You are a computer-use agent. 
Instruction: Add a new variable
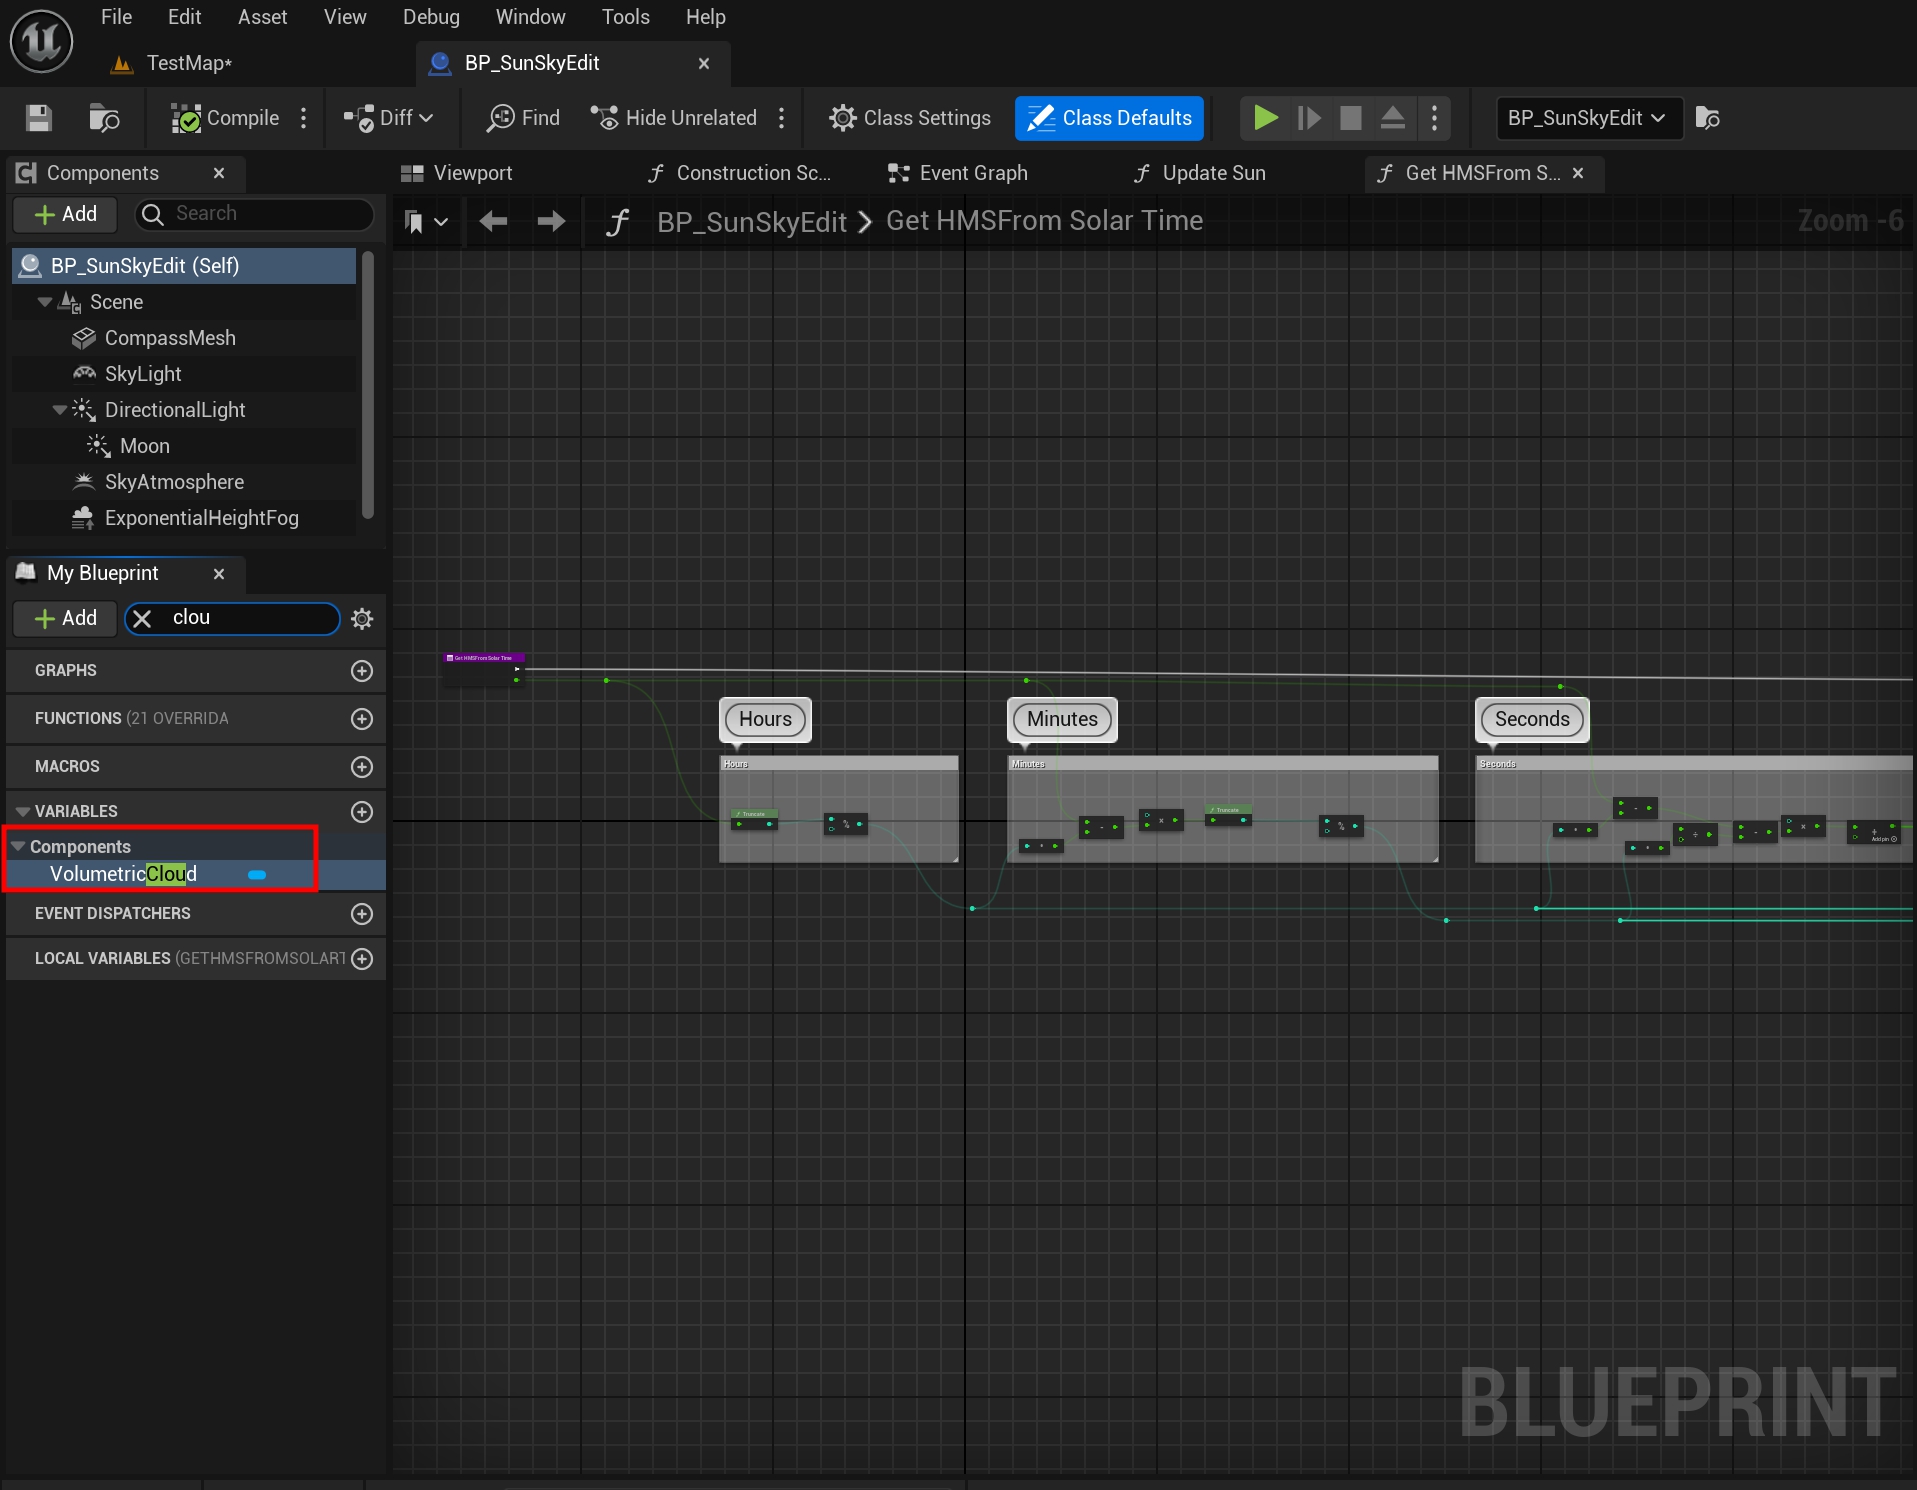click(362, 812)
